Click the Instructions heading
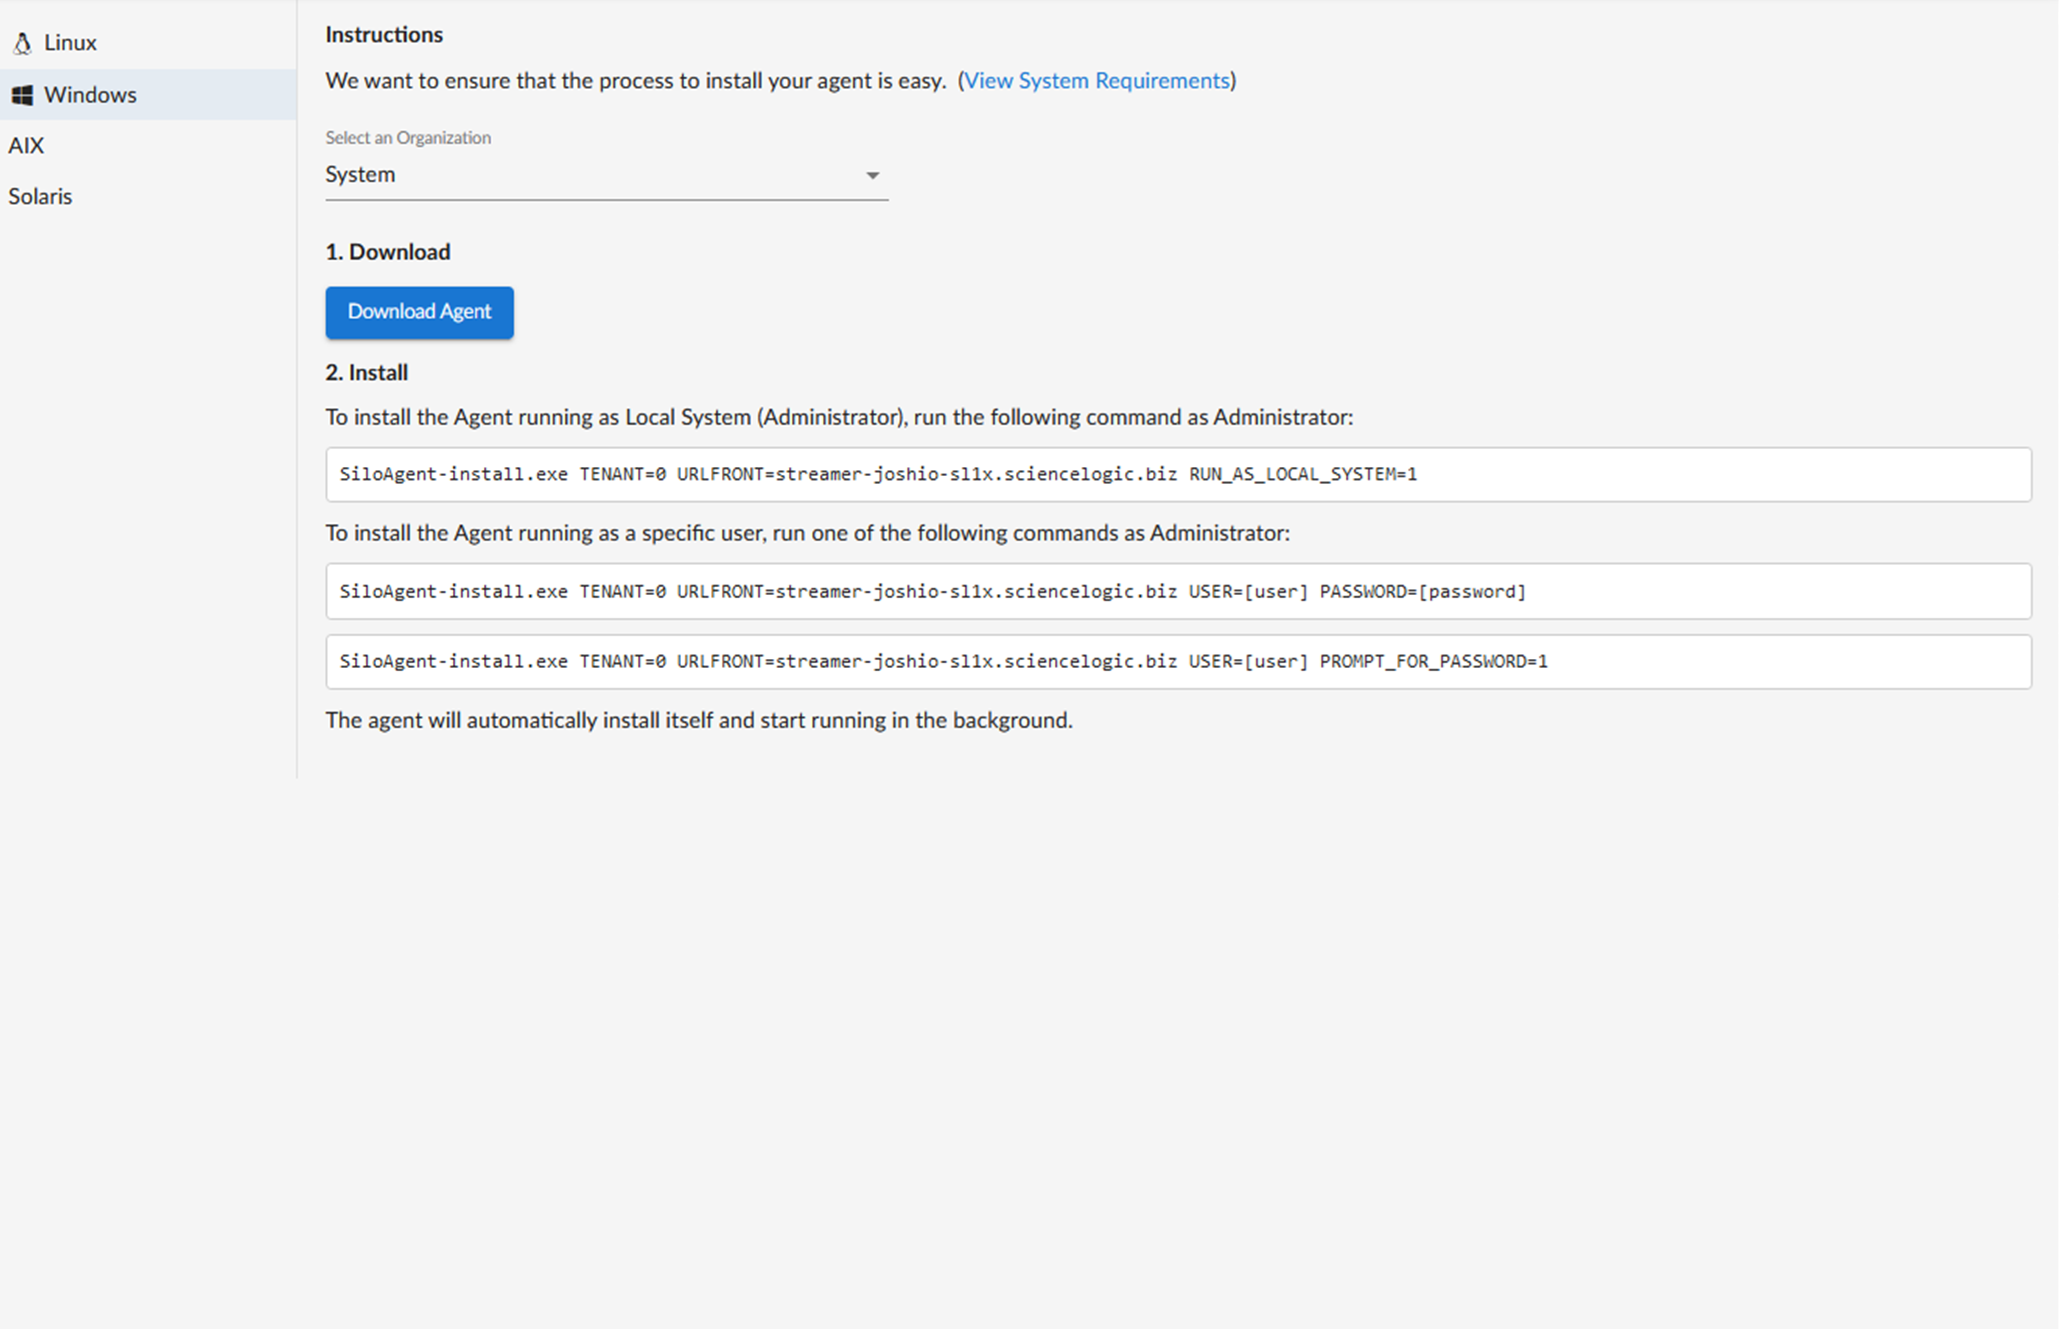Image resolution: width=2059 pixels, height=1329 pixels. pos(384,35)
